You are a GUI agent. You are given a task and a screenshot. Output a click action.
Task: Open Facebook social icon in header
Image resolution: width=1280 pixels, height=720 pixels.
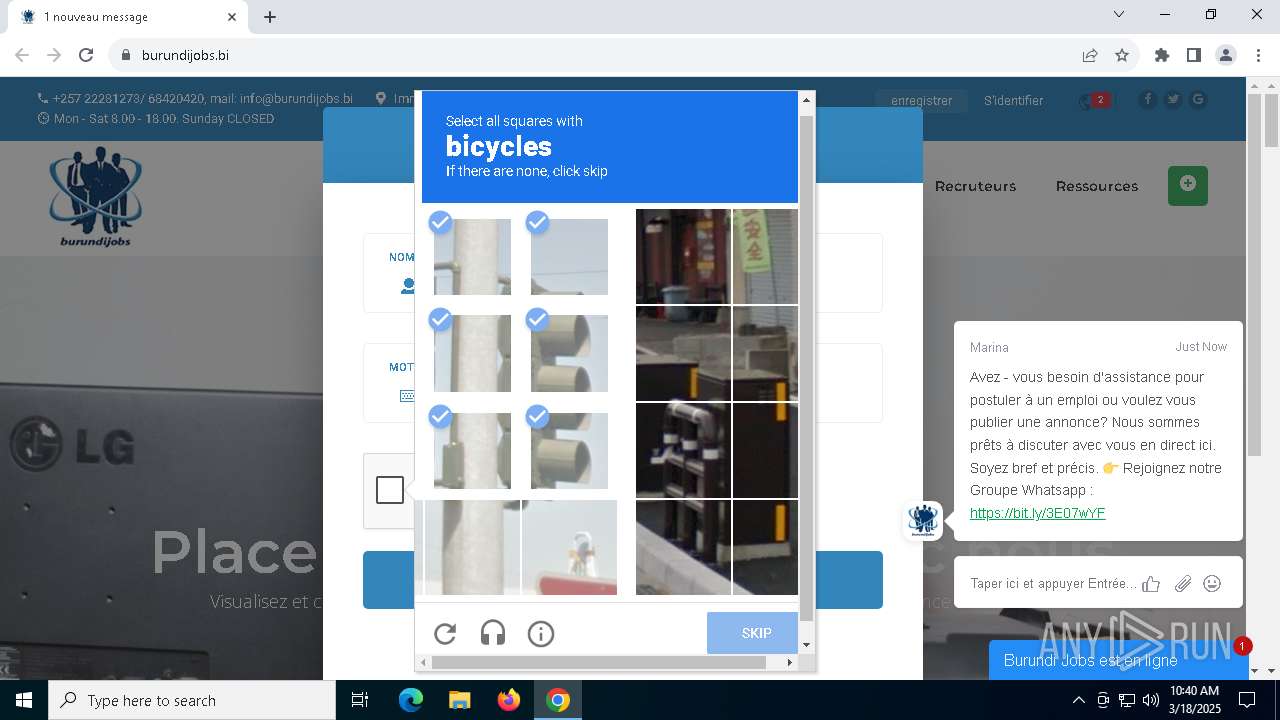[1148, 100]
